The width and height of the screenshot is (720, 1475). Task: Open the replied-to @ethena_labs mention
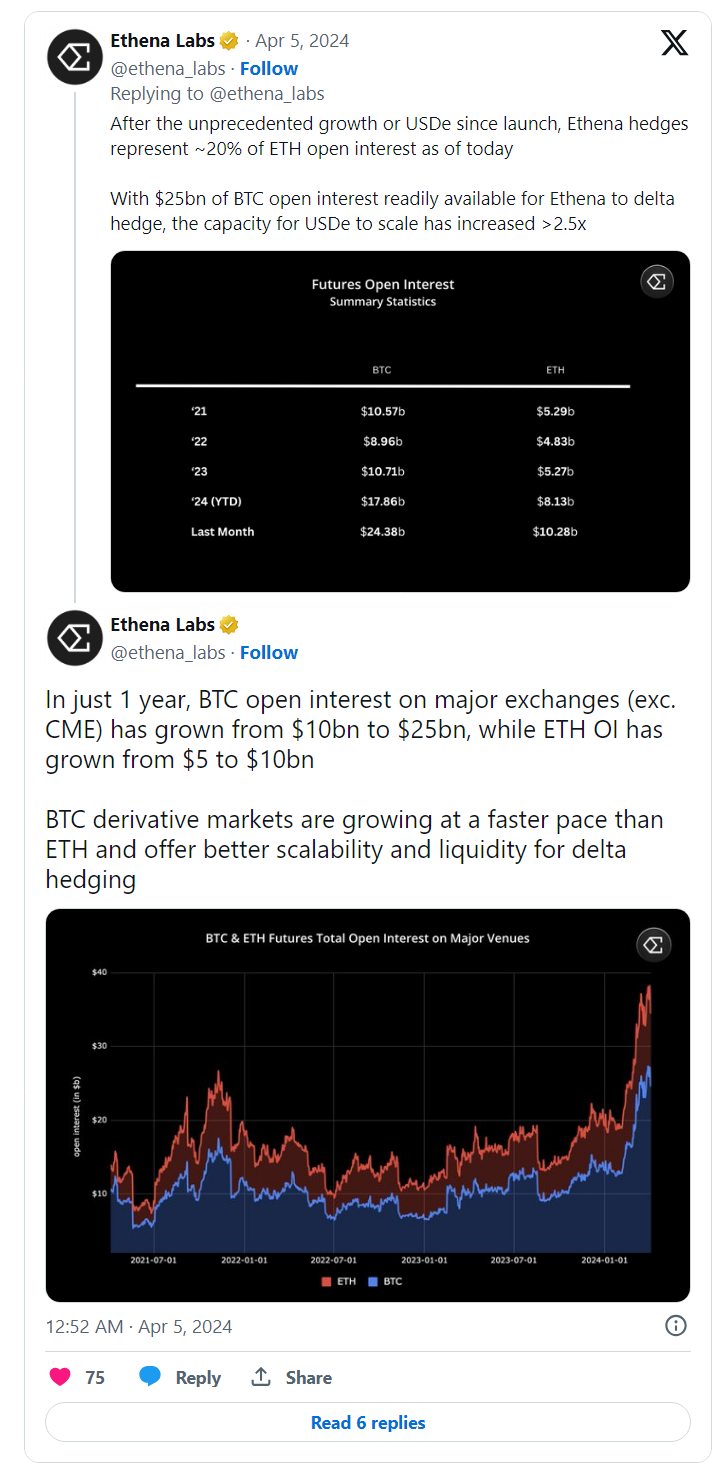pyautogui.click(x=269, y=93)
